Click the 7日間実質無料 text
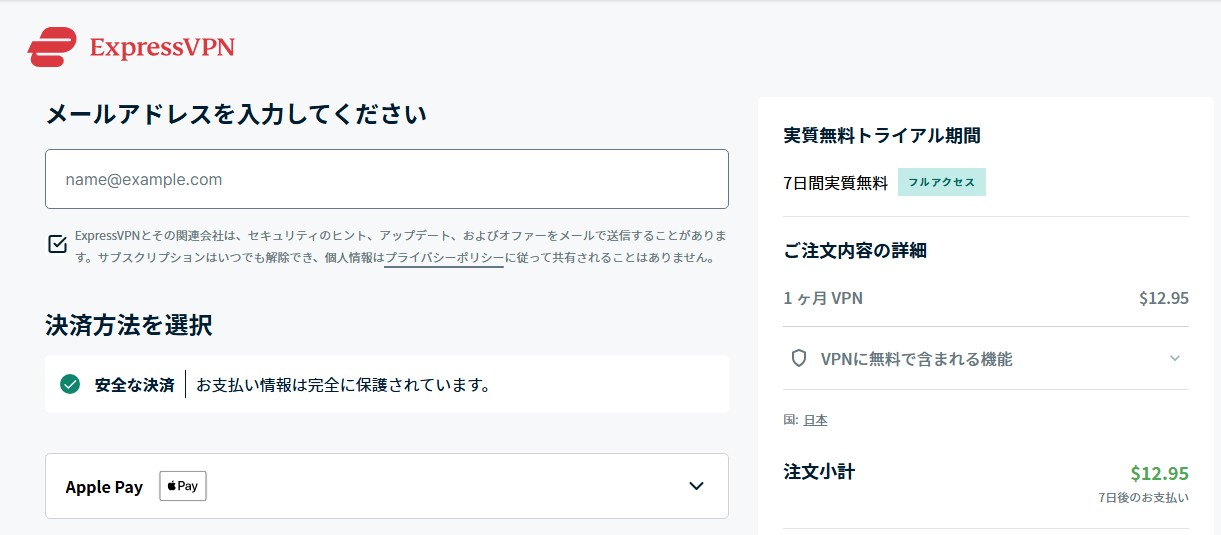1221x535 pixels. click(836, 183)
